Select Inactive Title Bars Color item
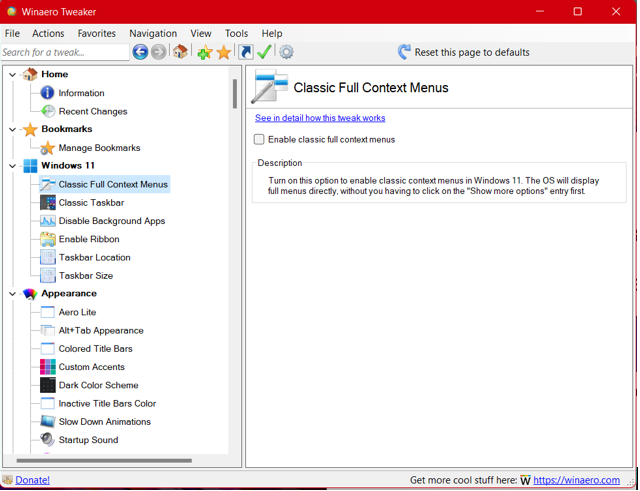640x491 pixels. (x=107, y=404)
